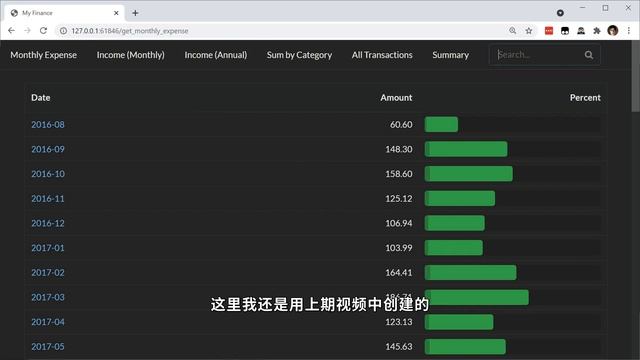Click the green percent bar for 2016-08

tap(441, 124)
